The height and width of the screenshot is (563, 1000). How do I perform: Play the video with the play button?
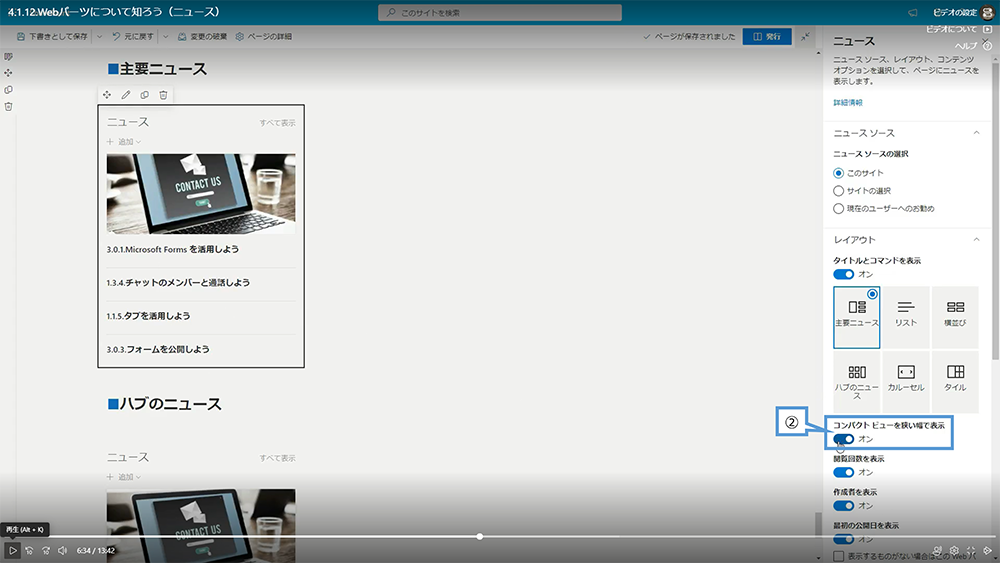coord(12,550)
